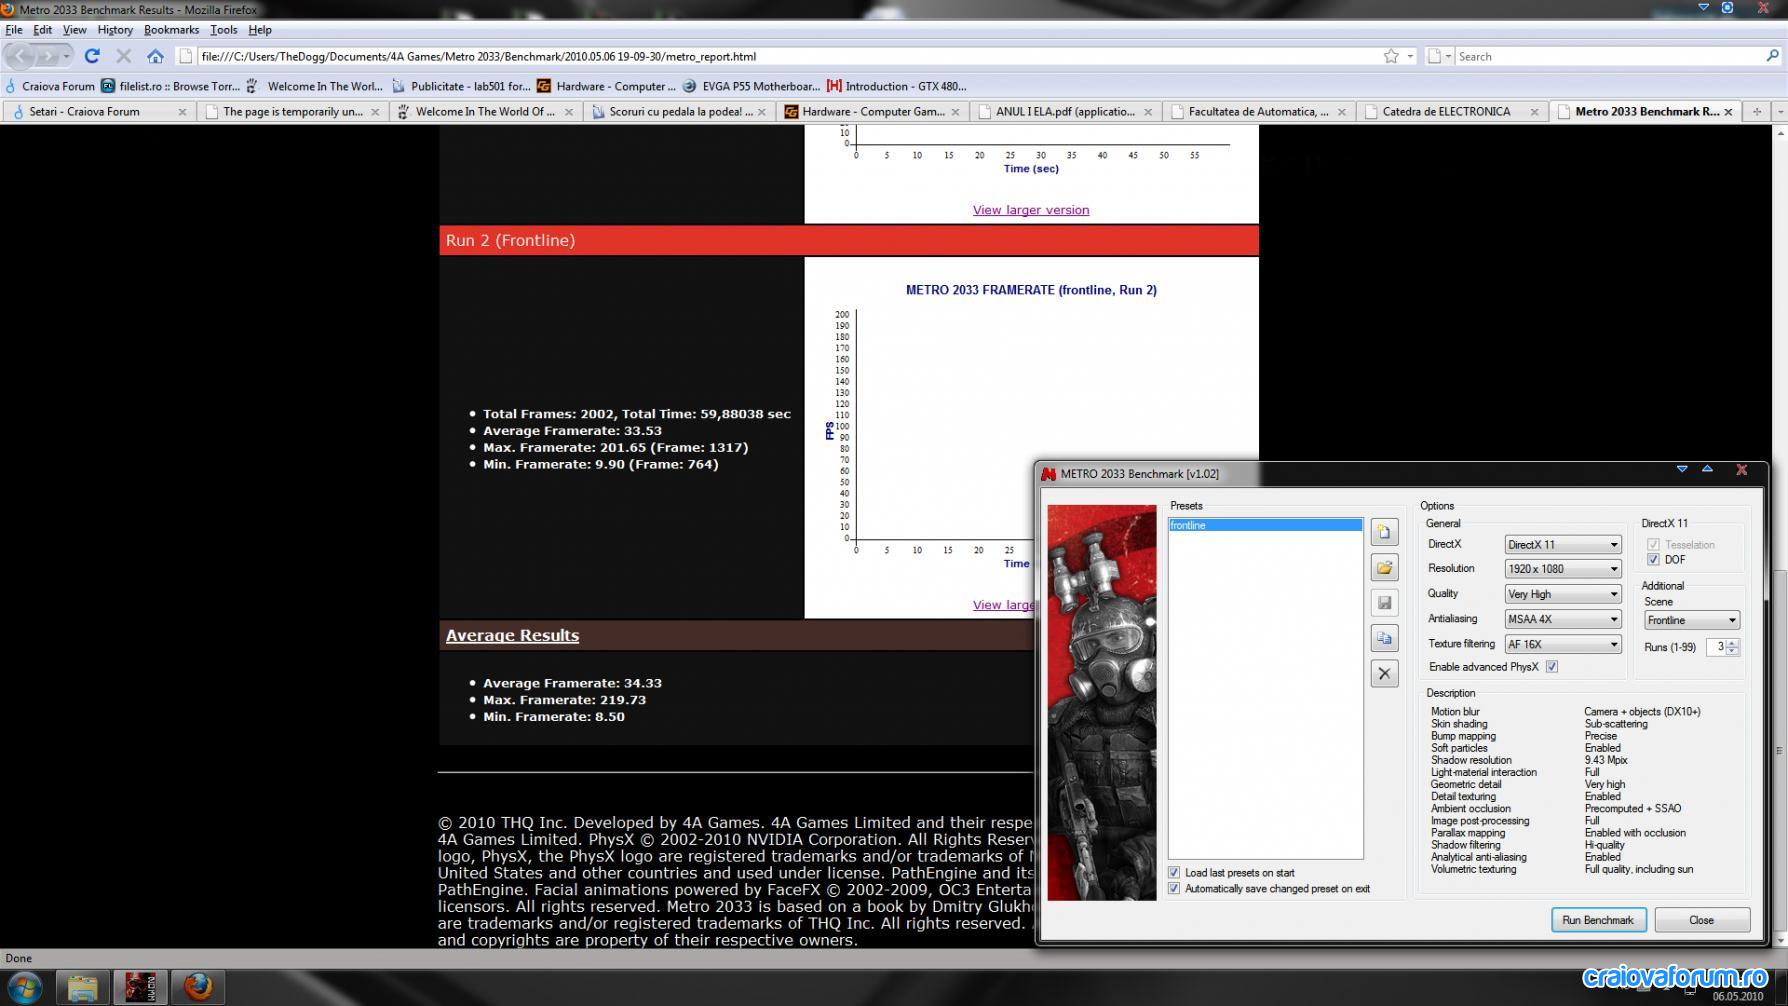Image resolution: width=1788 pixels, height=1006 pixels.
Task: Close ANUL I ELA.pdf tab
Action: (1148, 112)
